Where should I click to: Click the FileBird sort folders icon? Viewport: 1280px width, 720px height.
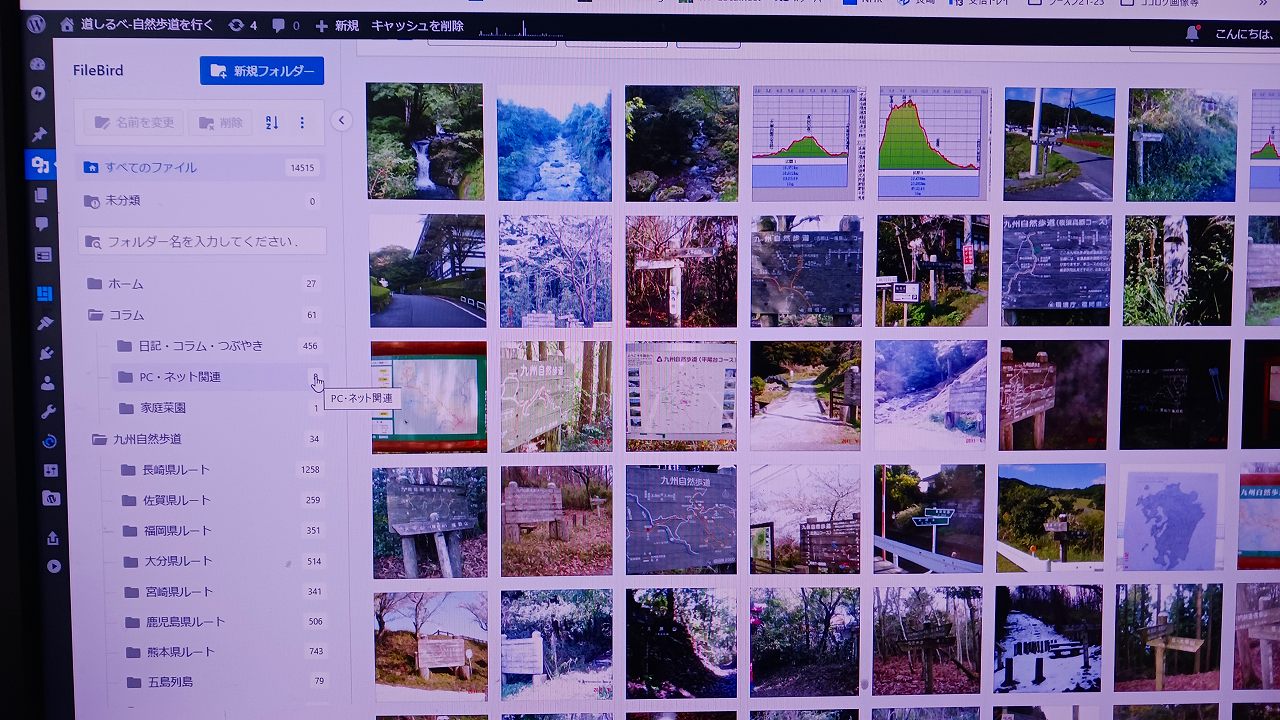(x=272, y=123)
